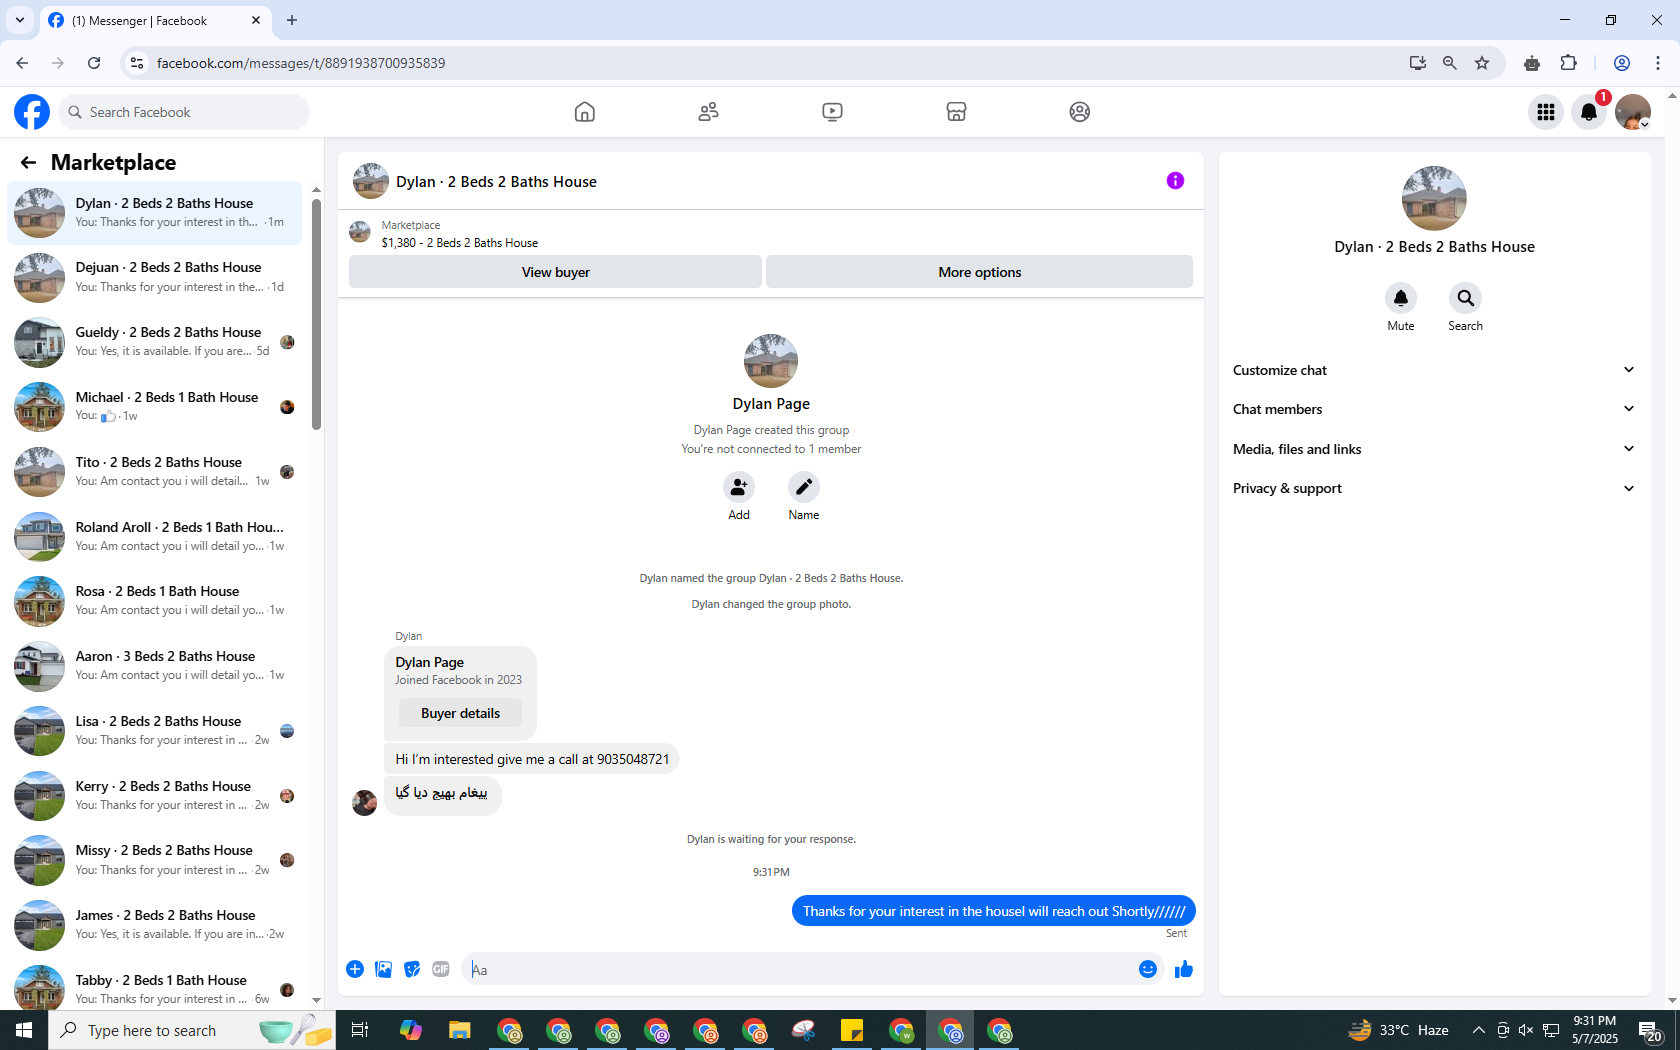Open Buyer details button
The width and height of the screenshot is (1680, 1050).
tap(460, 713)
